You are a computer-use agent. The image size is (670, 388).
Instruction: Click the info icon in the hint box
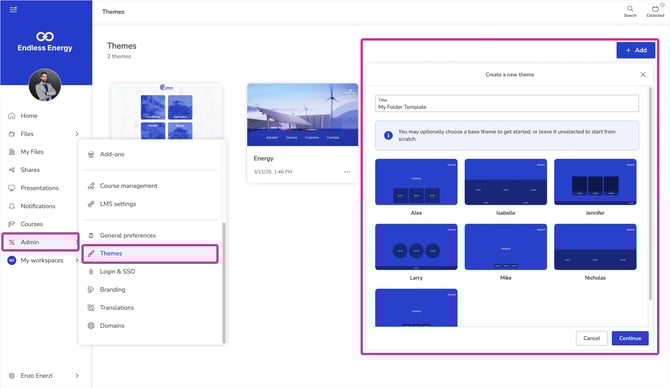tap(388, 135)
